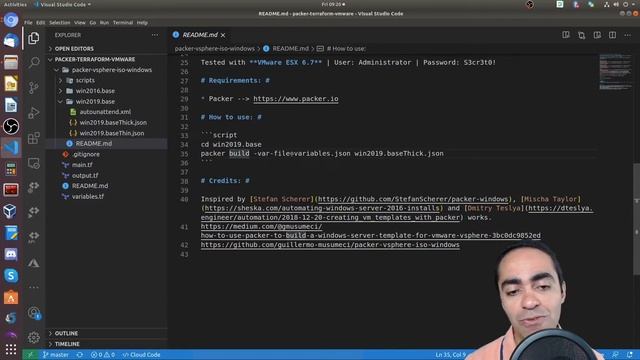The width and height of the screenshot is (640, 360).
Task: Show additional activity bar views
Action: 34,287
